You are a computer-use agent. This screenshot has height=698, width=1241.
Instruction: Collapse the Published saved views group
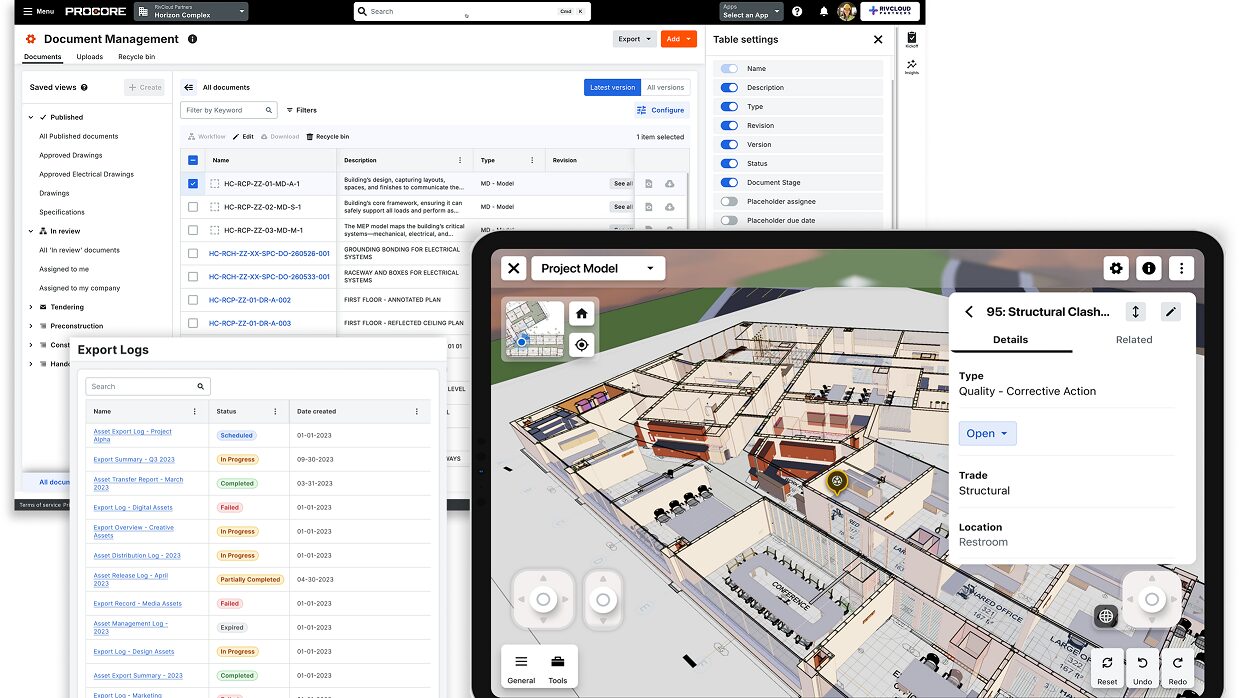(x=31, y=117)
